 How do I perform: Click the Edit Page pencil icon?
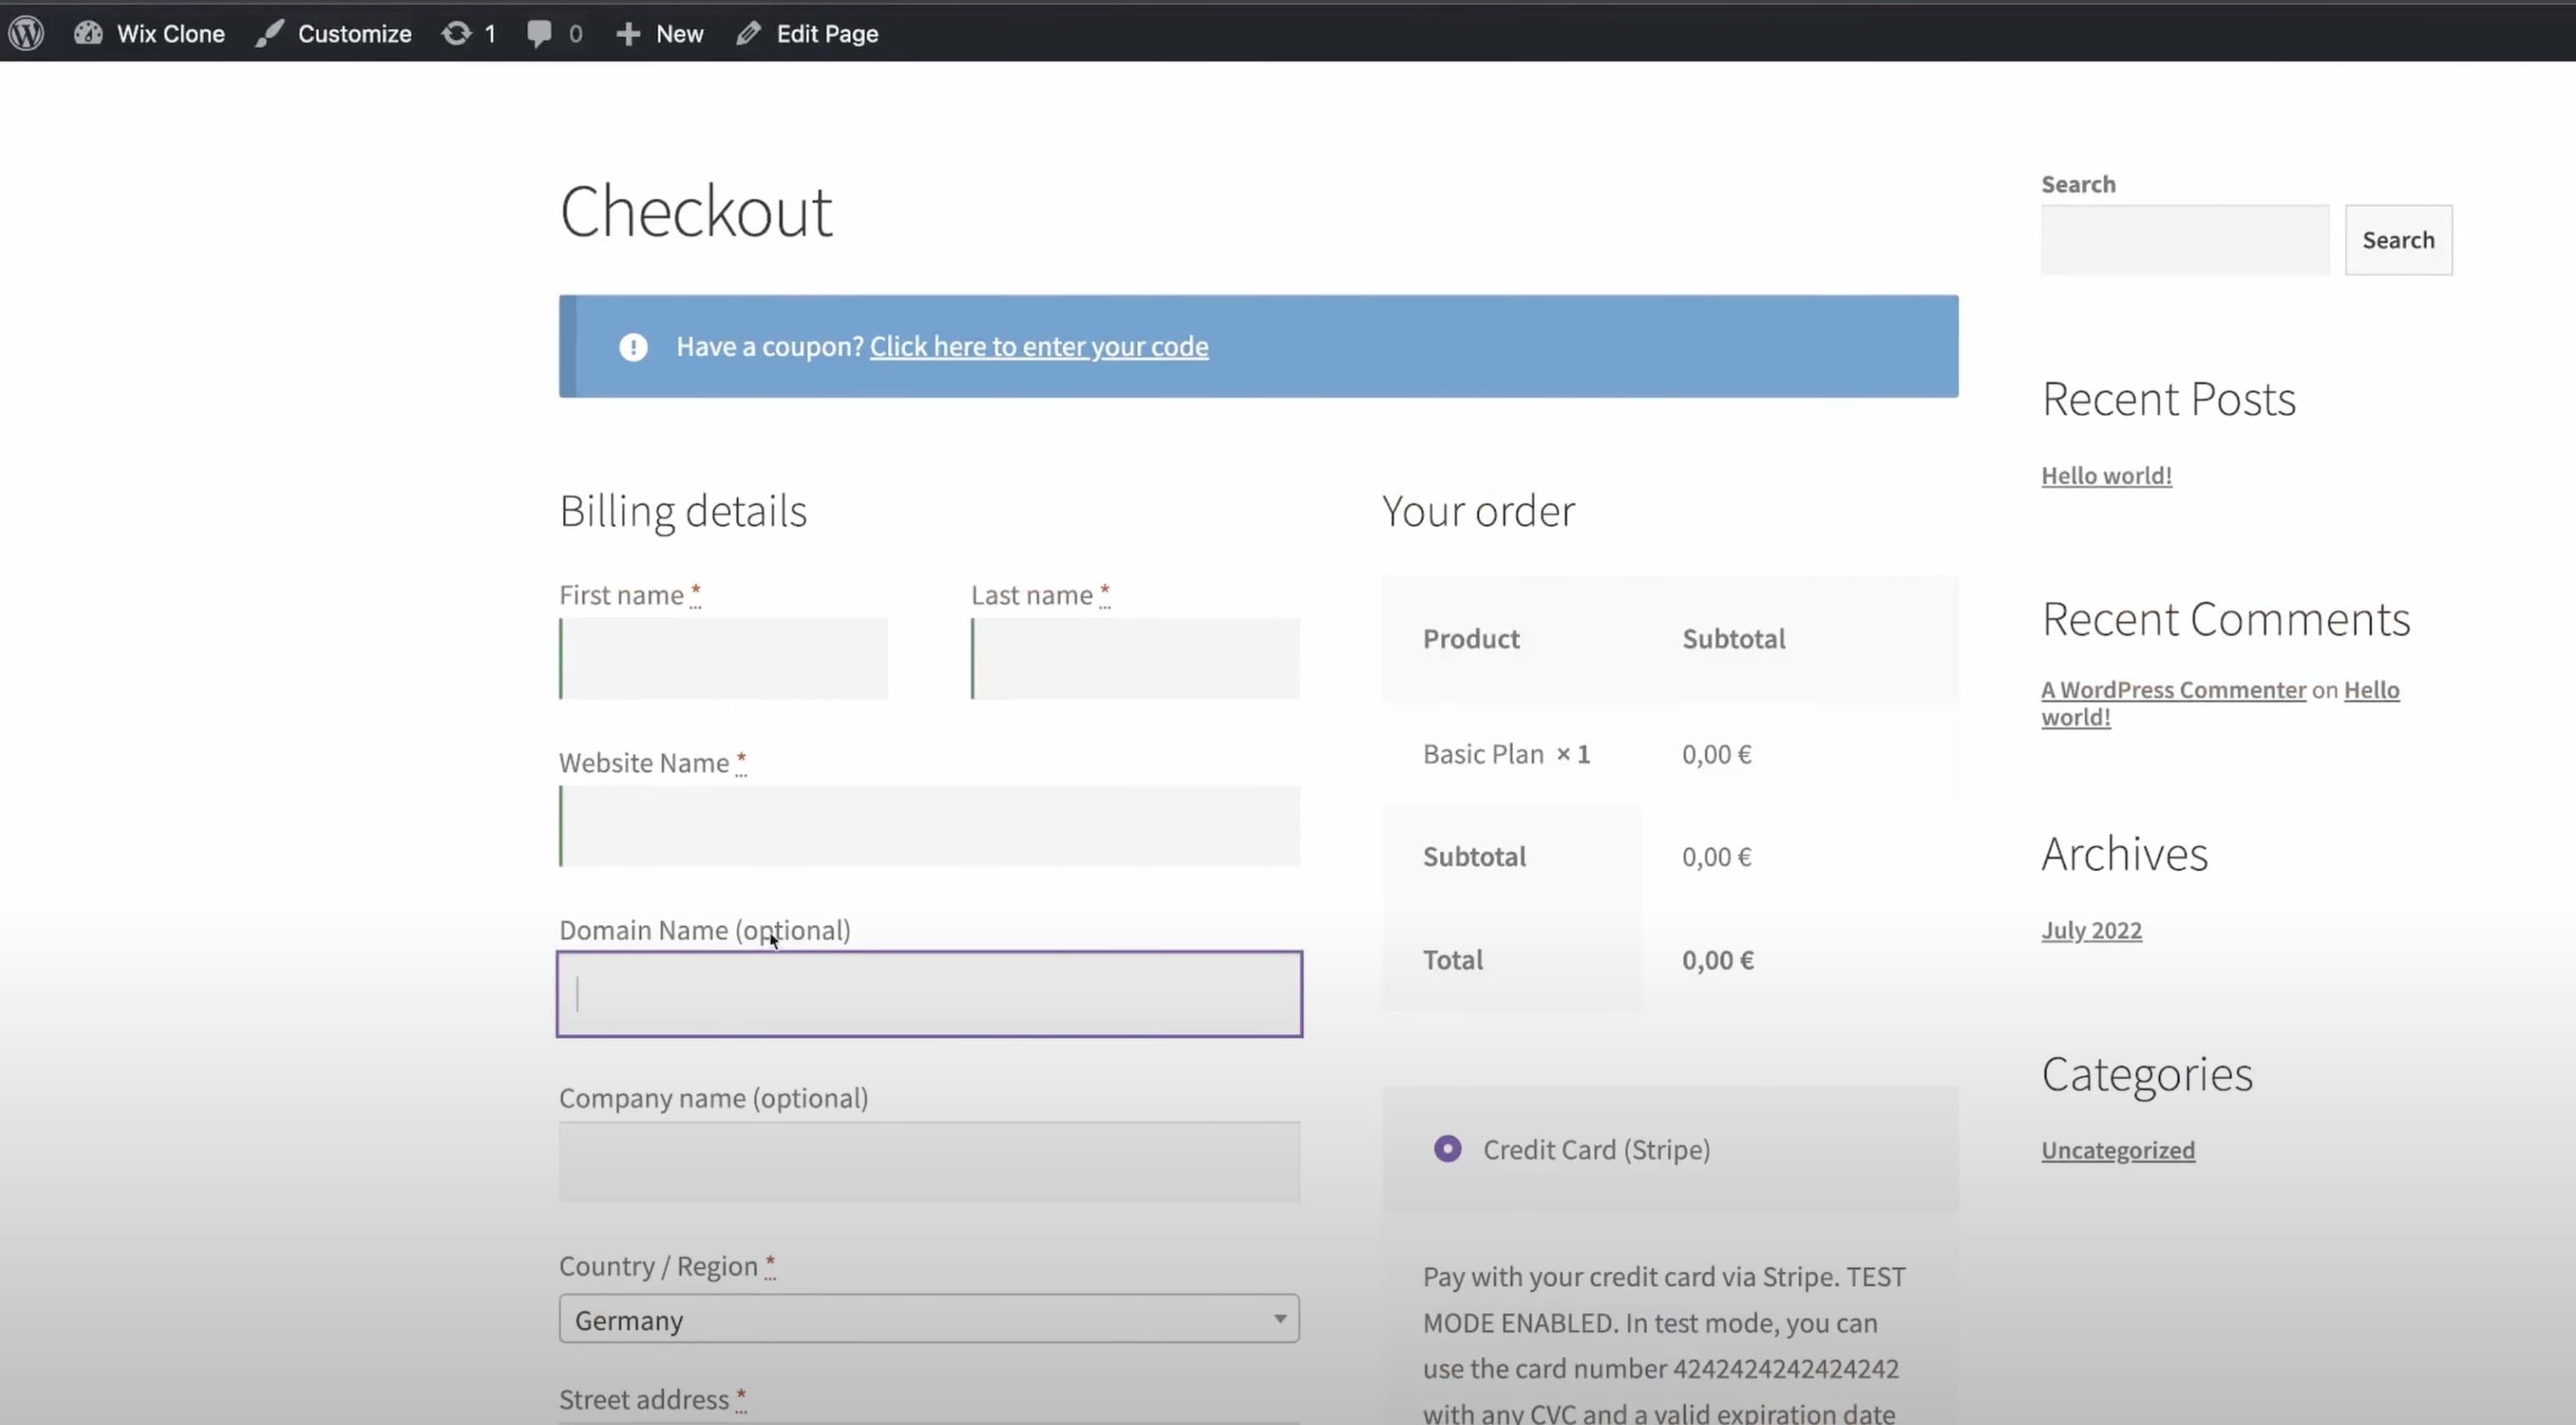coord(748,33)
